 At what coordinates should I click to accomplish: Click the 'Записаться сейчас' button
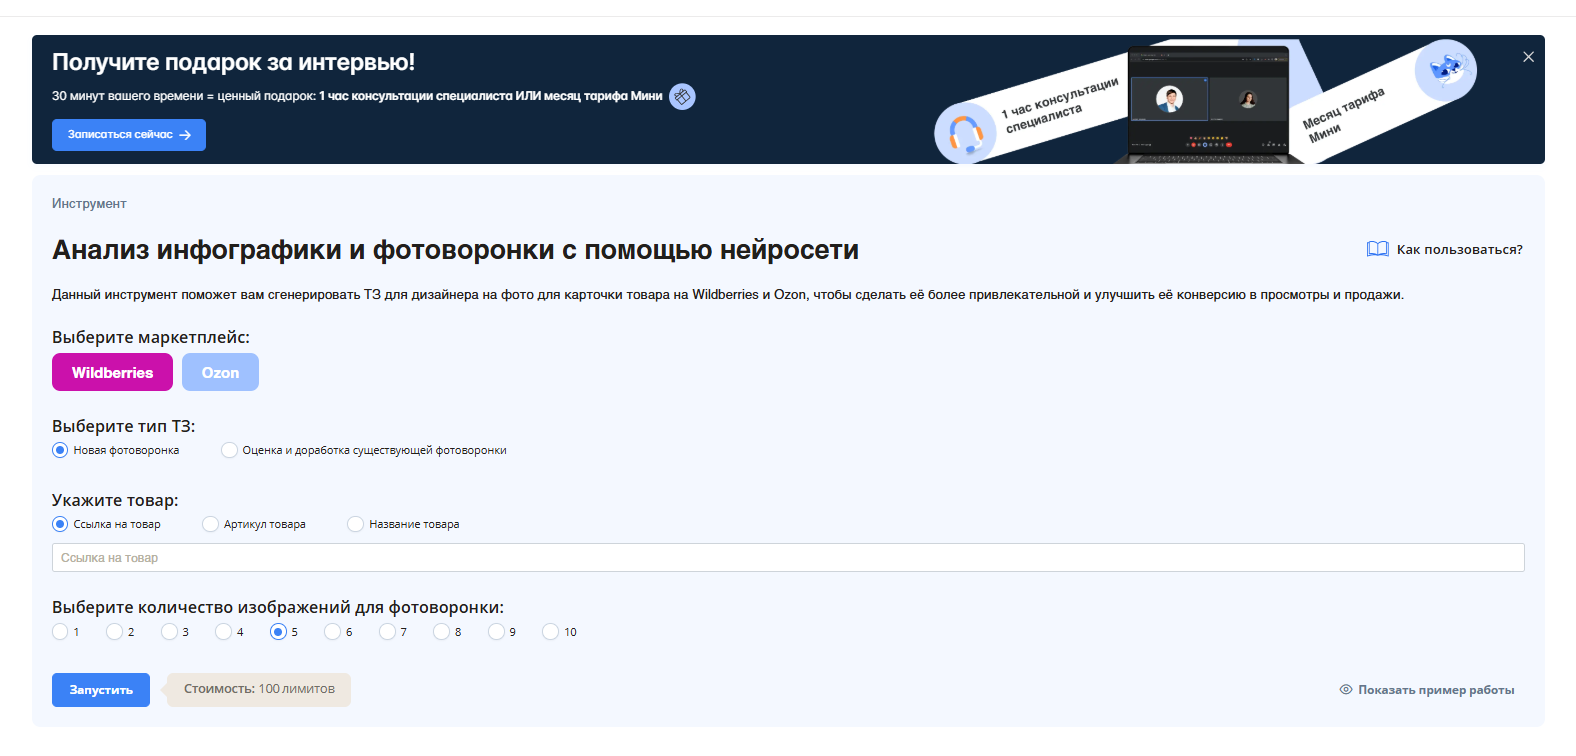[129, 135]
